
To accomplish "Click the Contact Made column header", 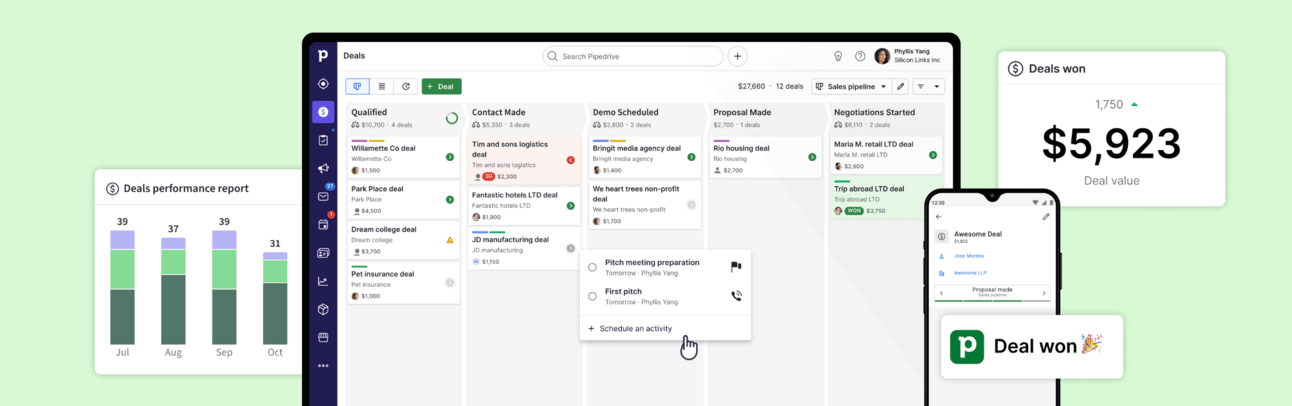I will pyautogui.click(x=498, y=112).
